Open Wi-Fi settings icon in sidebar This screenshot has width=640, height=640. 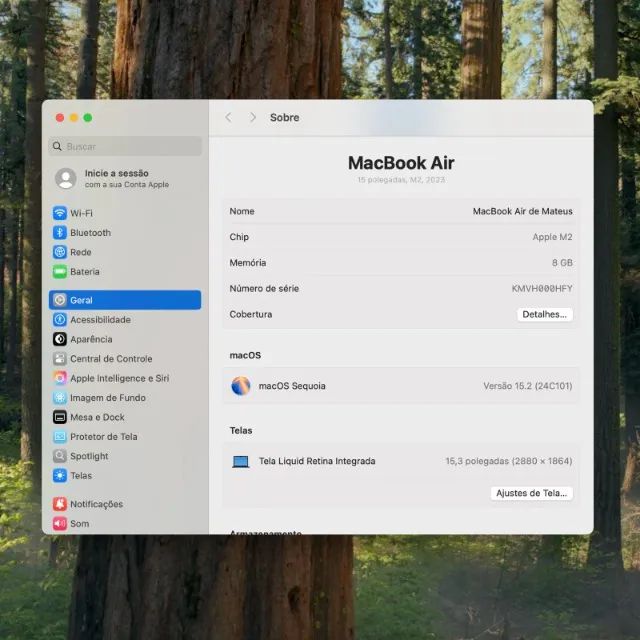pos(60,213)
